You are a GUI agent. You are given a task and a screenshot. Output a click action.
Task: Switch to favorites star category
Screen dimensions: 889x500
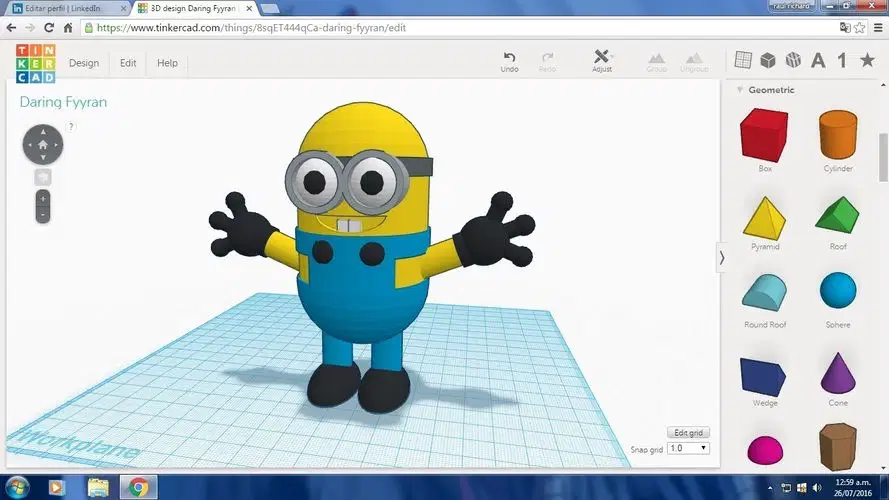click(867, 60)
